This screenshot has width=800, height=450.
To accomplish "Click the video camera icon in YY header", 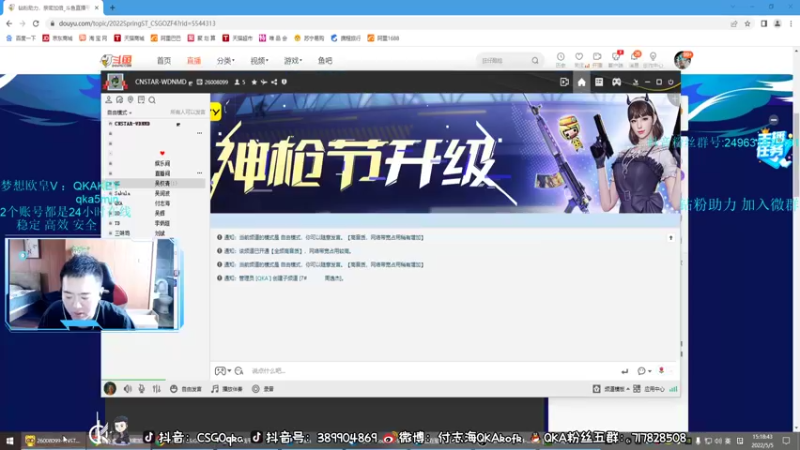I will (x=564, y=82).
